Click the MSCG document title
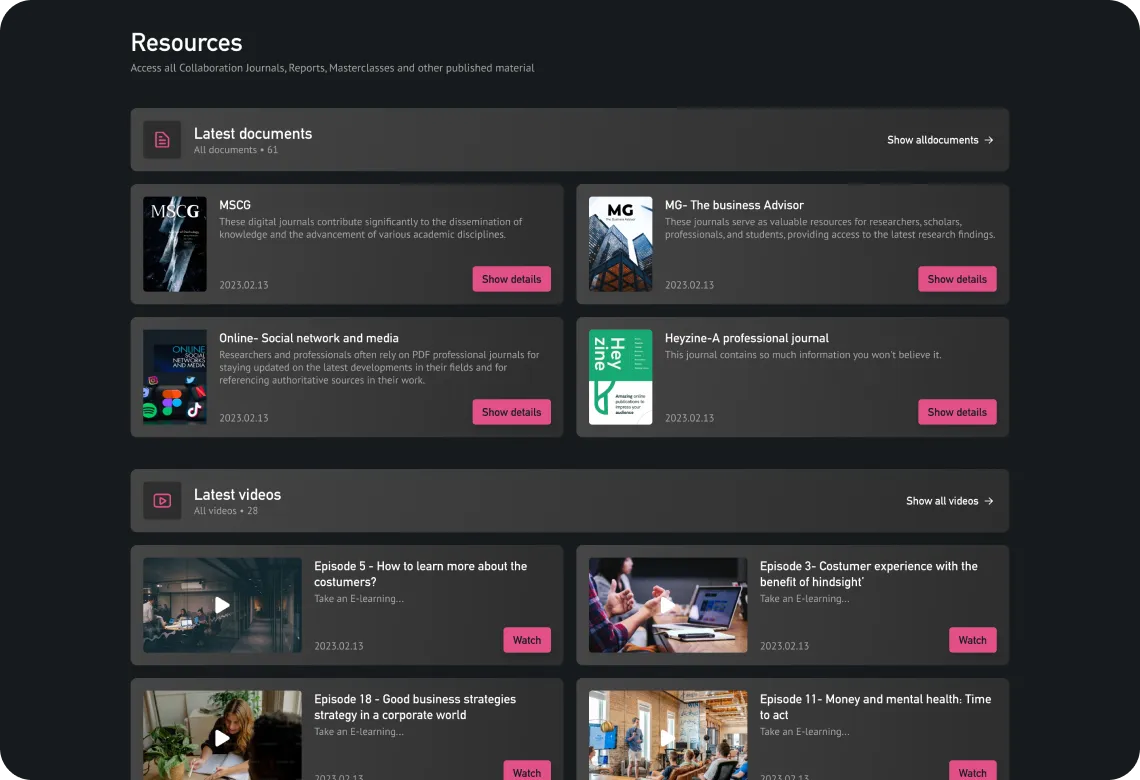The width and height of the screenshot is (1140, 780). 235,205
